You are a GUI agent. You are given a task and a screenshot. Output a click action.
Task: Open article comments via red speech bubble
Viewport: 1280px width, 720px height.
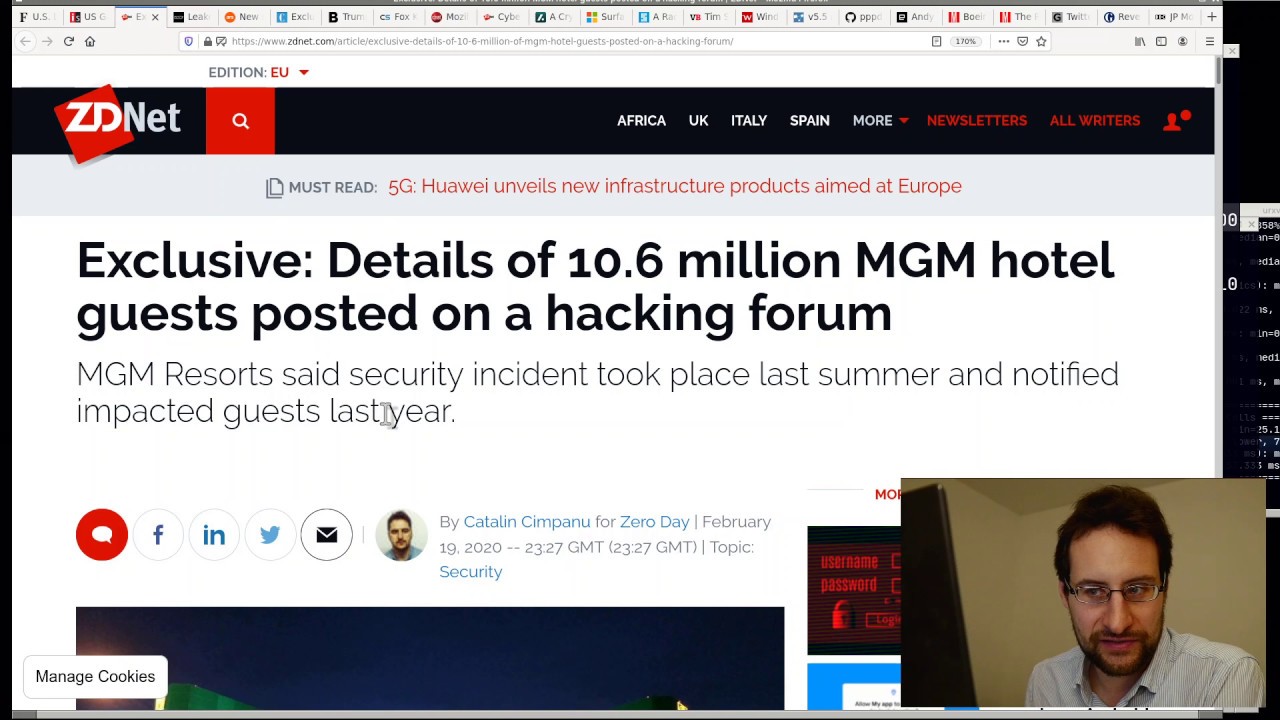[x=102, y=535]
